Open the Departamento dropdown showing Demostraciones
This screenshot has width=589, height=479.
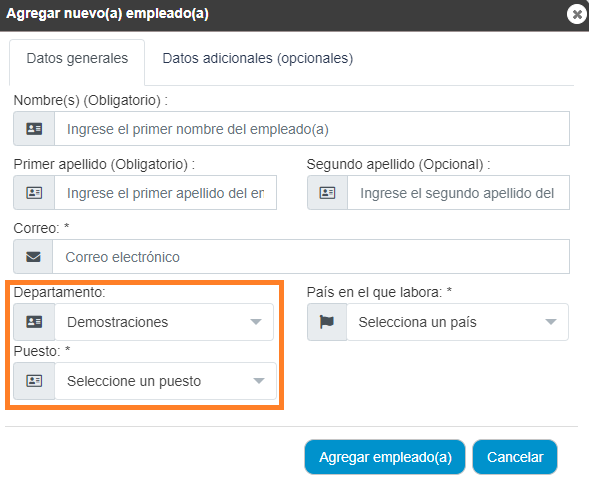pos(164,322)
